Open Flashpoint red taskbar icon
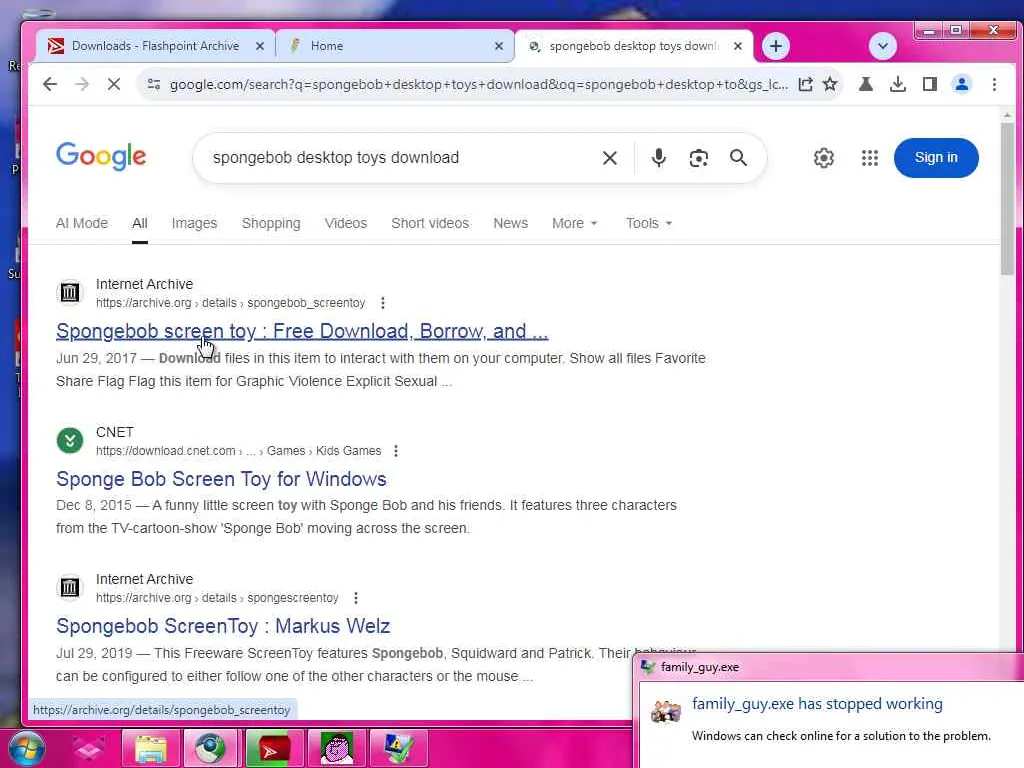 (274, 748)
